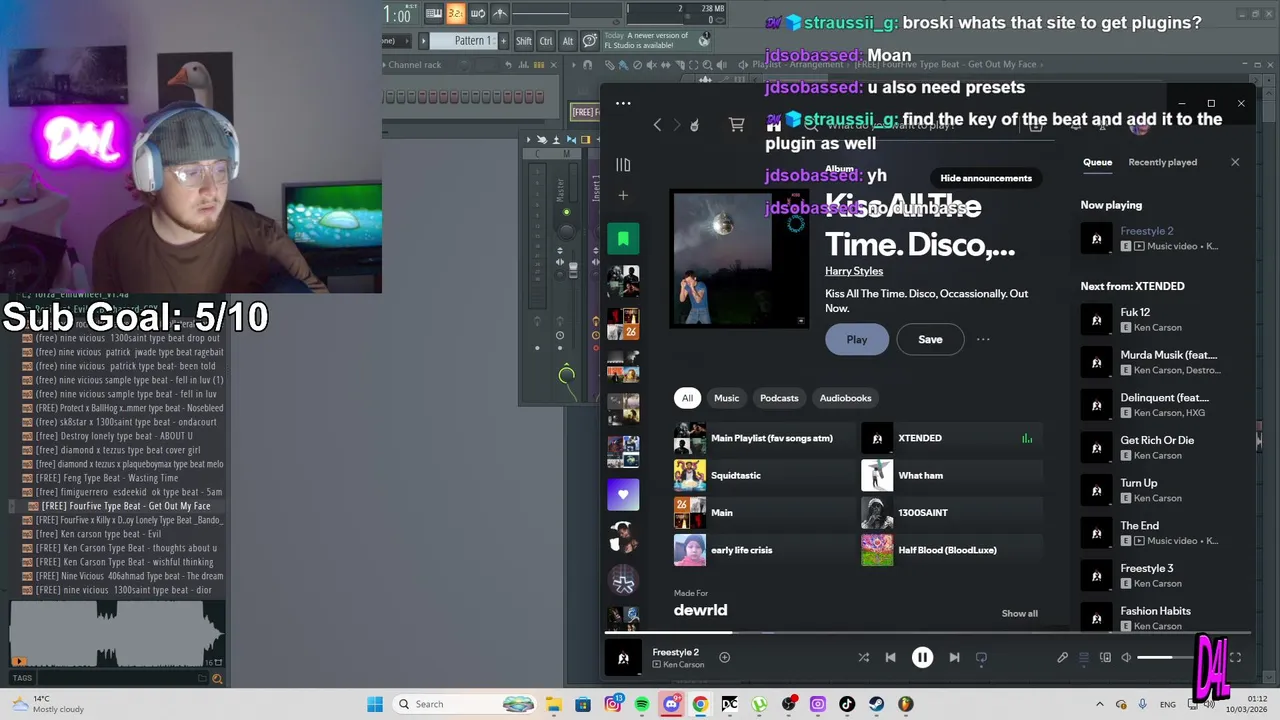Click the Play button for Harry Styles album
The width and height of the screenshot is (1280, 720).
(x=857, y=339)
